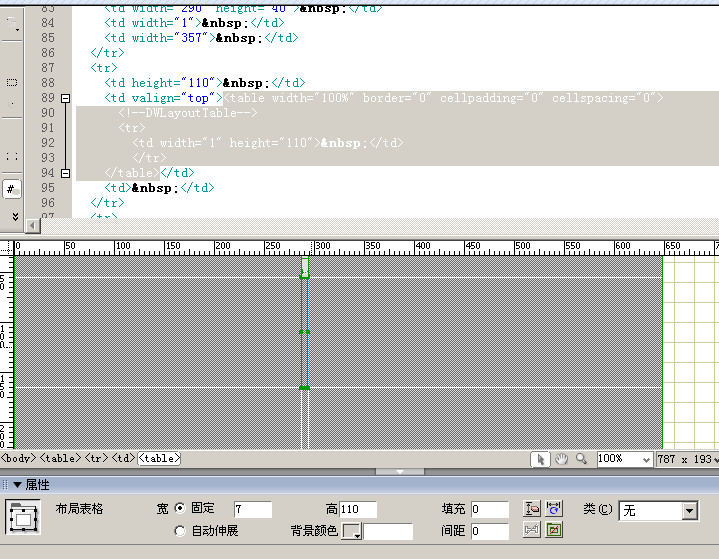Choose the Zoom magnifier tool
The height and width of the screenshot is (559, 719).
click(581, 459)
